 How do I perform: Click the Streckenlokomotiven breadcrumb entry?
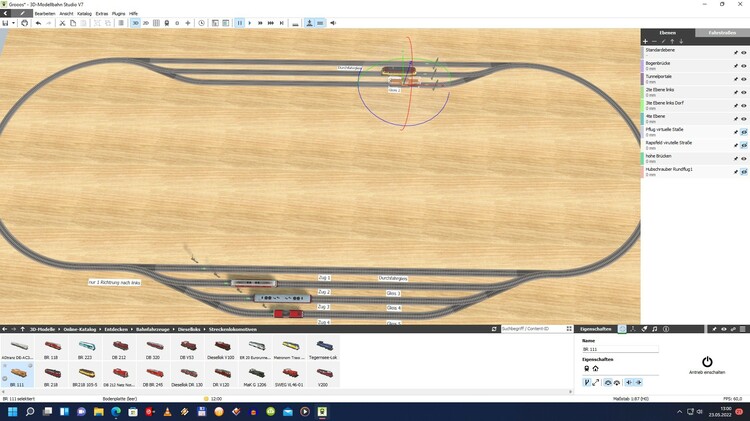pyautogui.click(x=232, y=329)
